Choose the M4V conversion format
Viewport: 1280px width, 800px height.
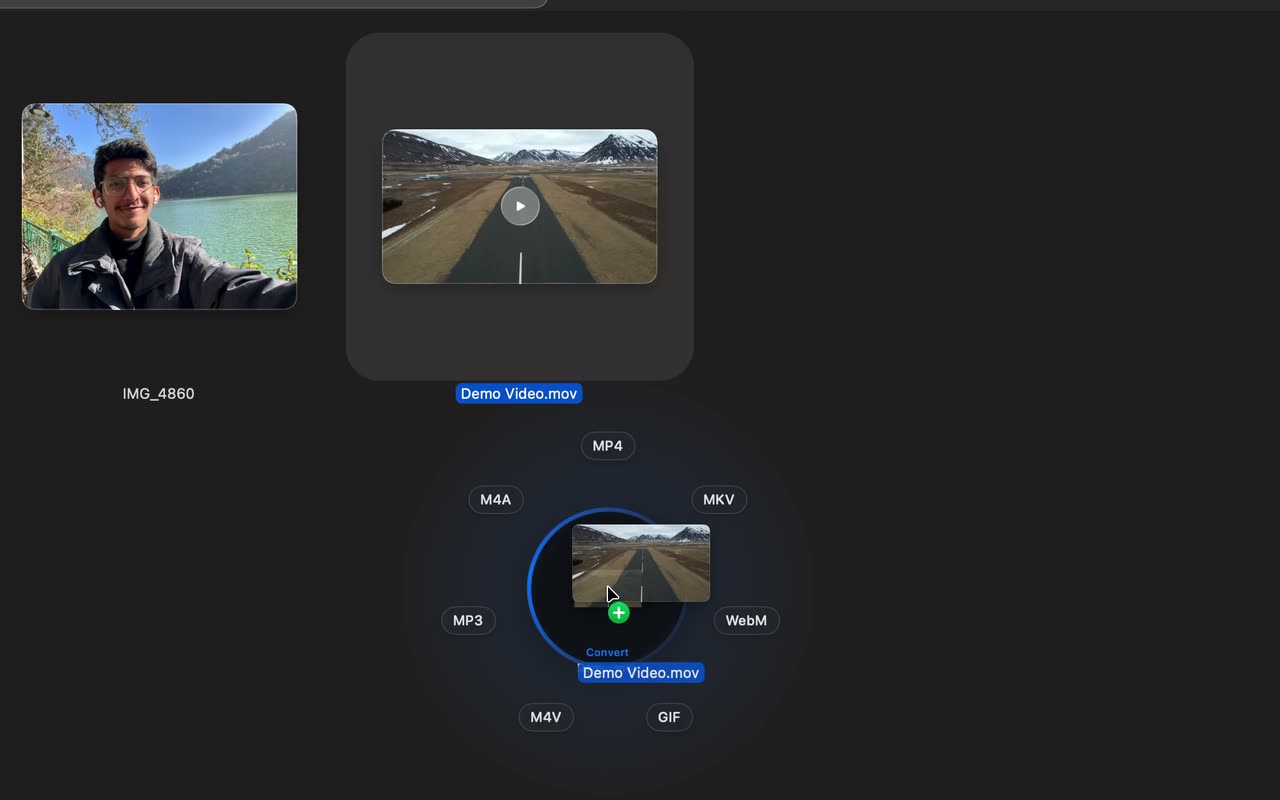[x=546, y=717]
